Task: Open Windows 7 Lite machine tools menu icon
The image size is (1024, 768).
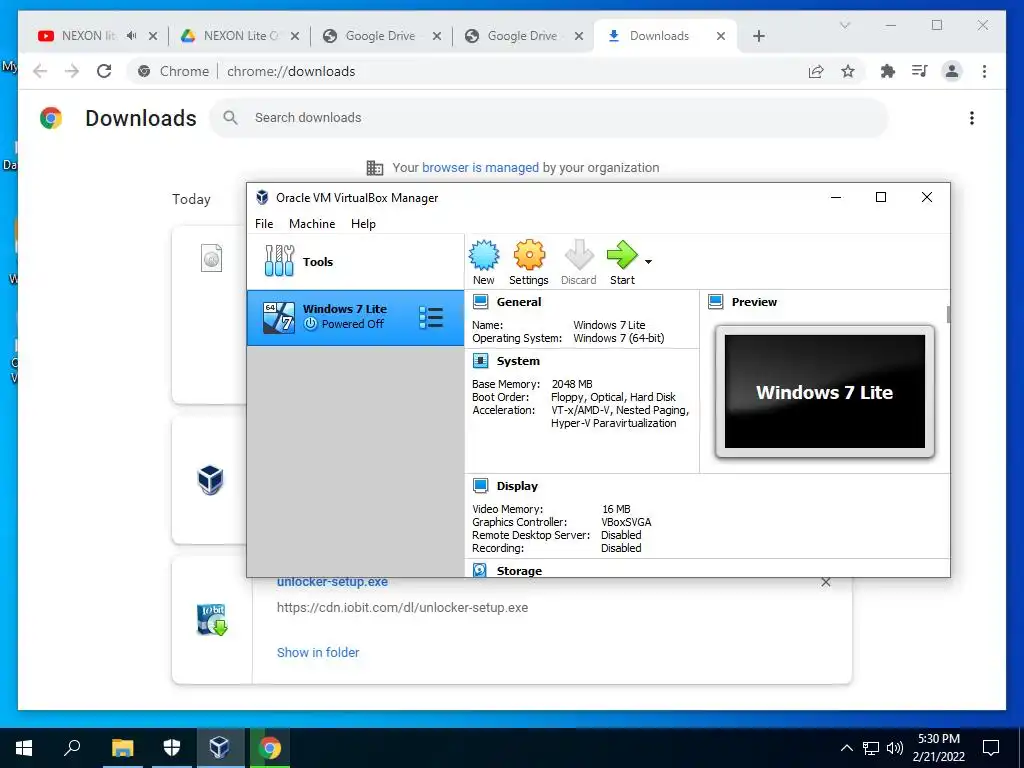Action: pos(431,317)
